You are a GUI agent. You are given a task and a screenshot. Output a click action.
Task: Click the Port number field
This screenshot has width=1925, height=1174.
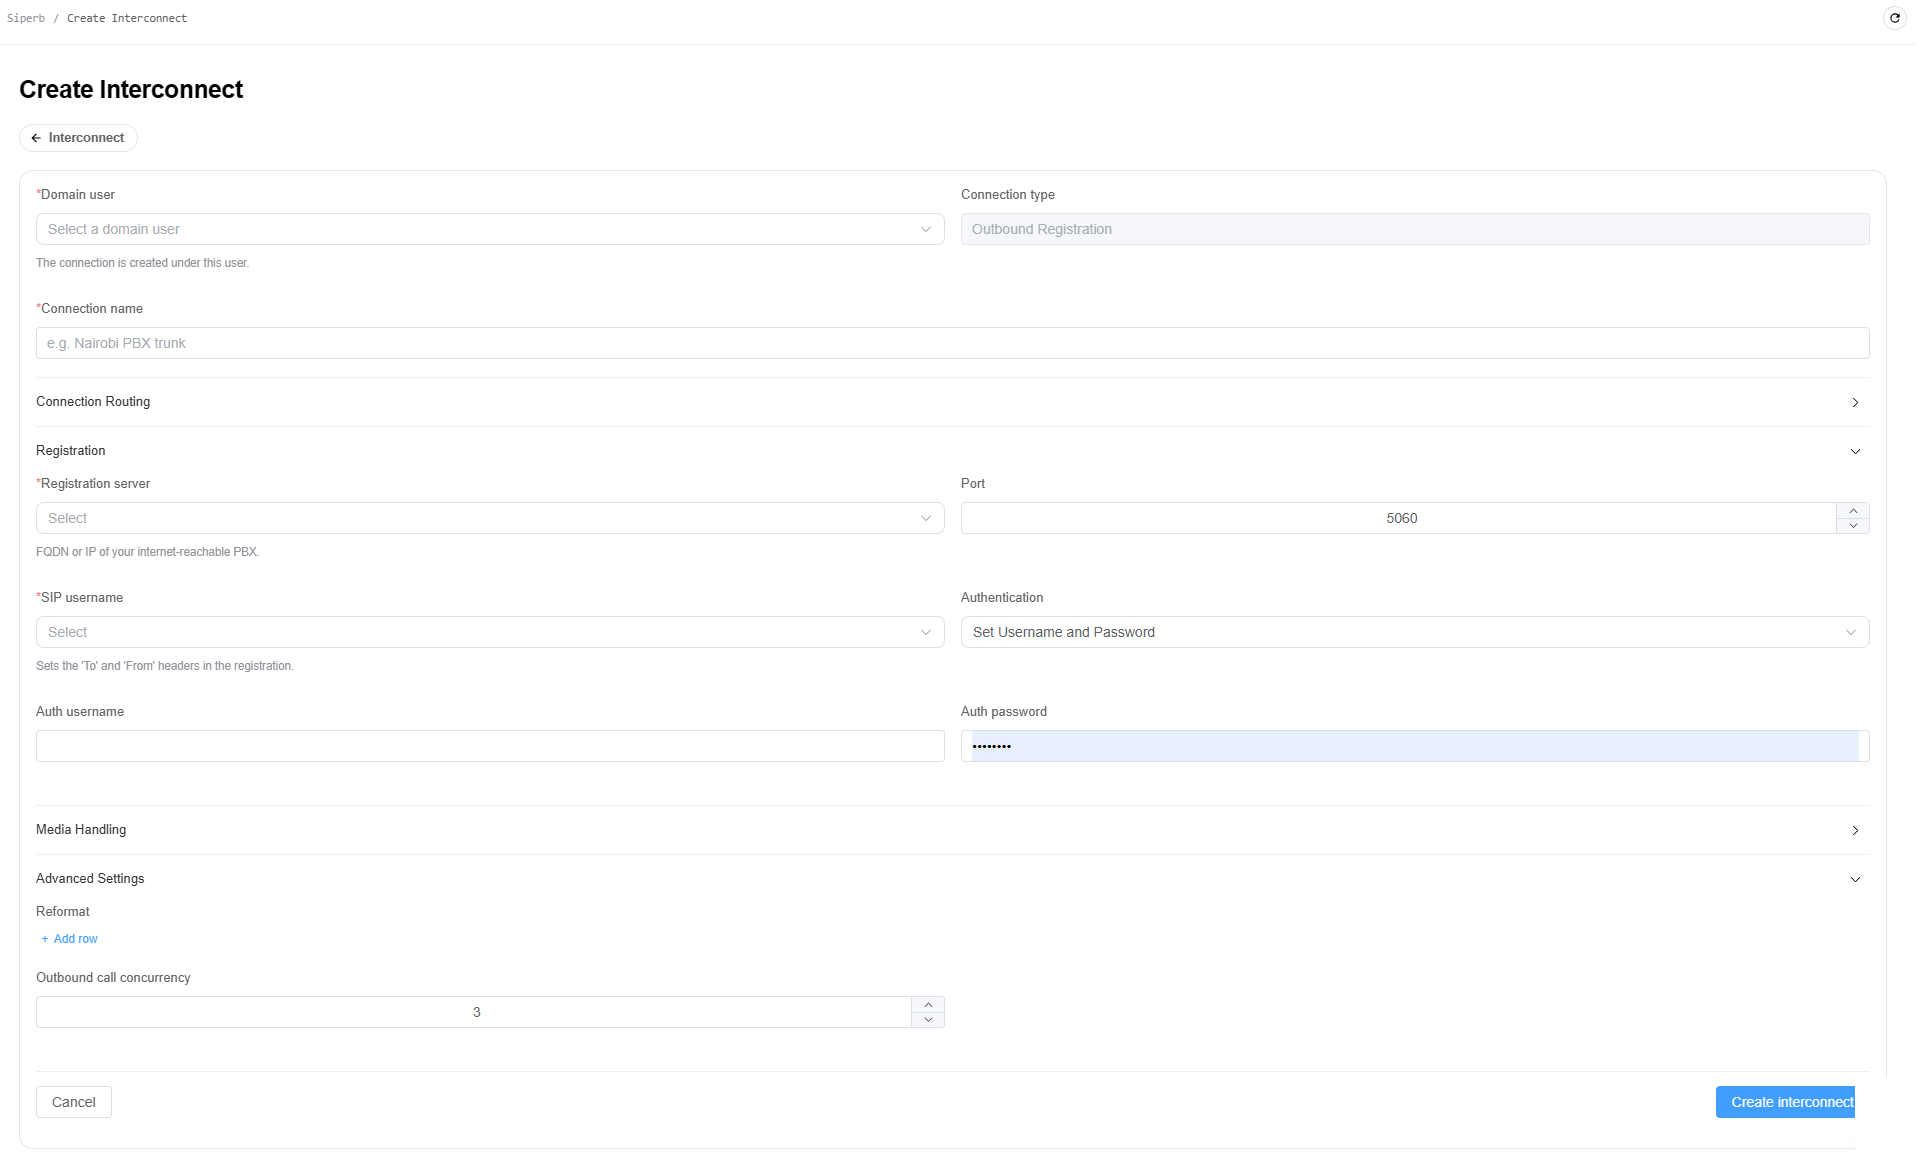click(x=1399, y=518)
